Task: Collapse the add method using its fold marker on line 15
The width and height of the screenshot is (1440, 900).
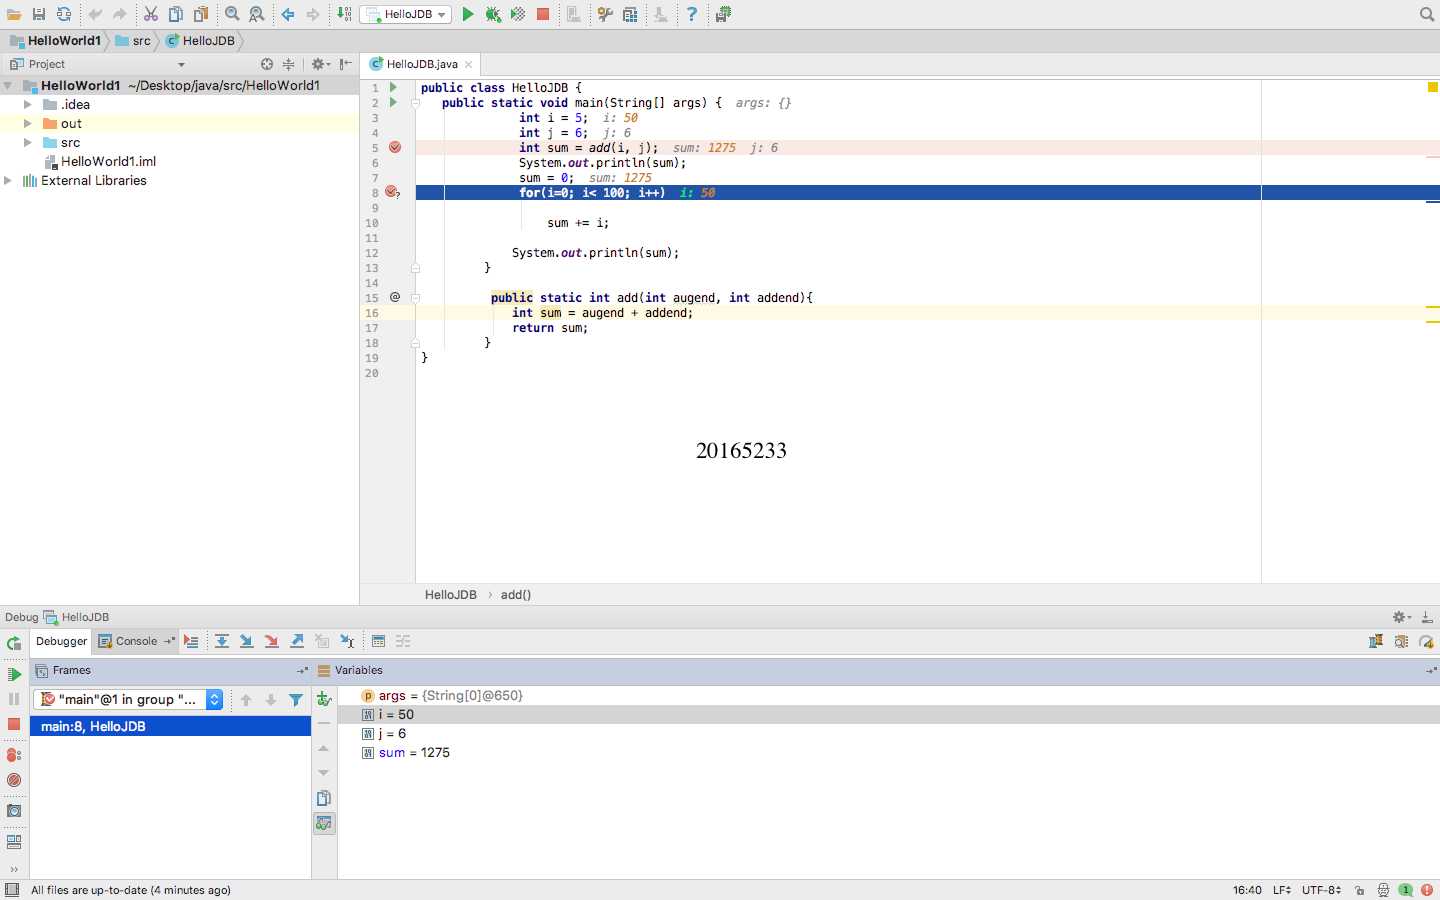Action: pyautogui.click(x=415, y=297)
